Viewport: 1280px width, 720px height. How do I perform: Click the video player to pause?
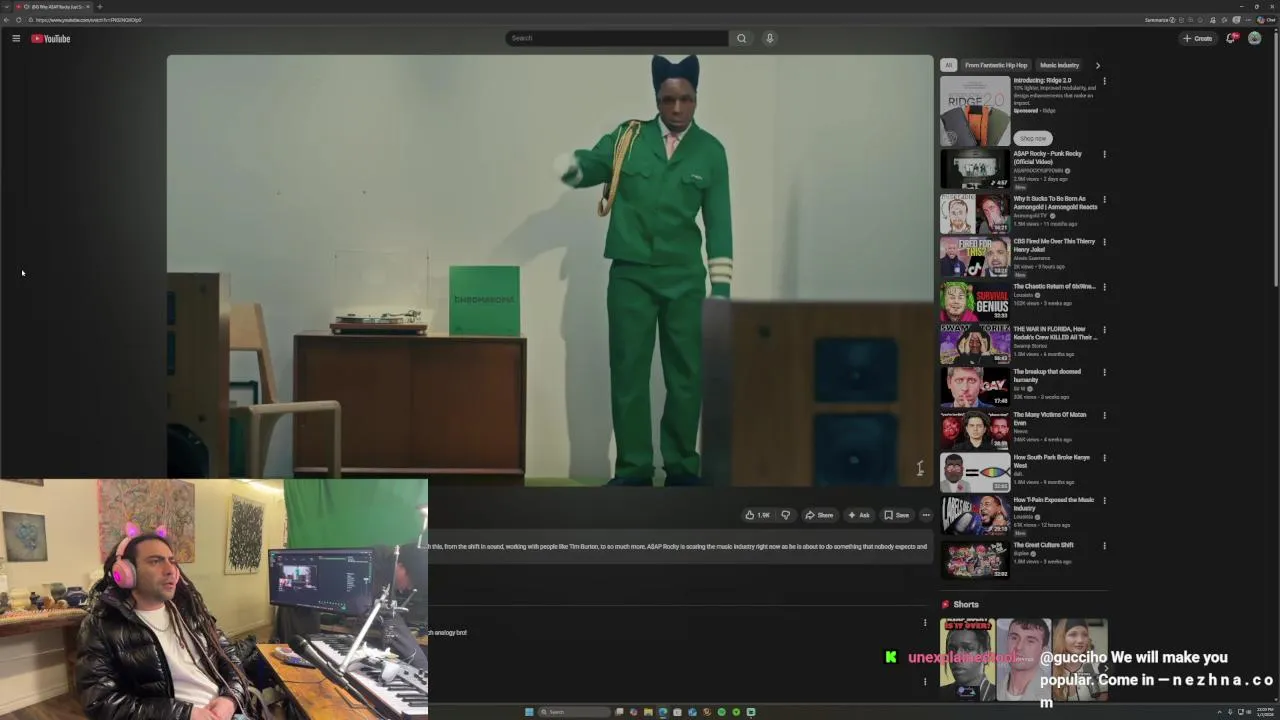tap(550, 270)
